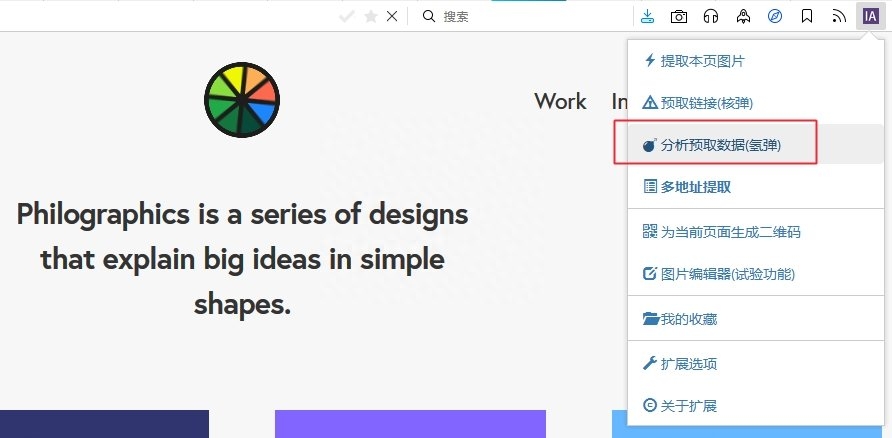Open 多地址提取 from the menu

(755, 187)
